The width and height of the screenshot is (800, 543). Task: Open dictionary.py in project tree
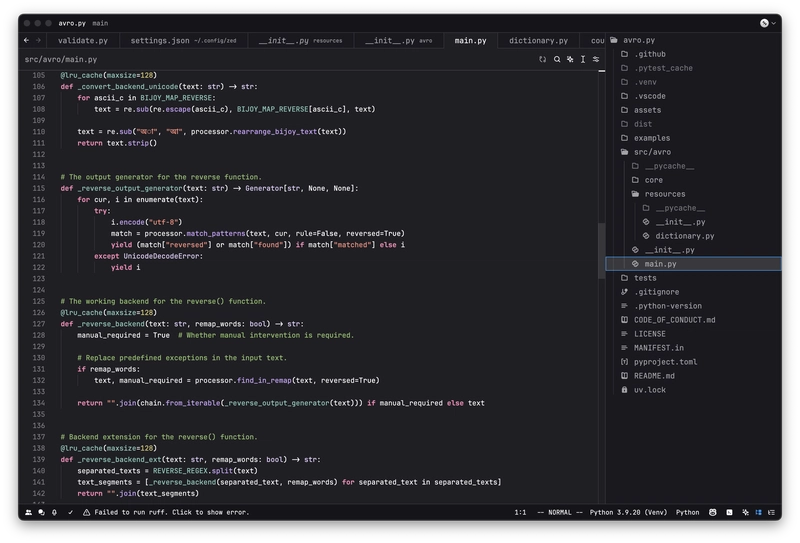(x=693, y=236)
